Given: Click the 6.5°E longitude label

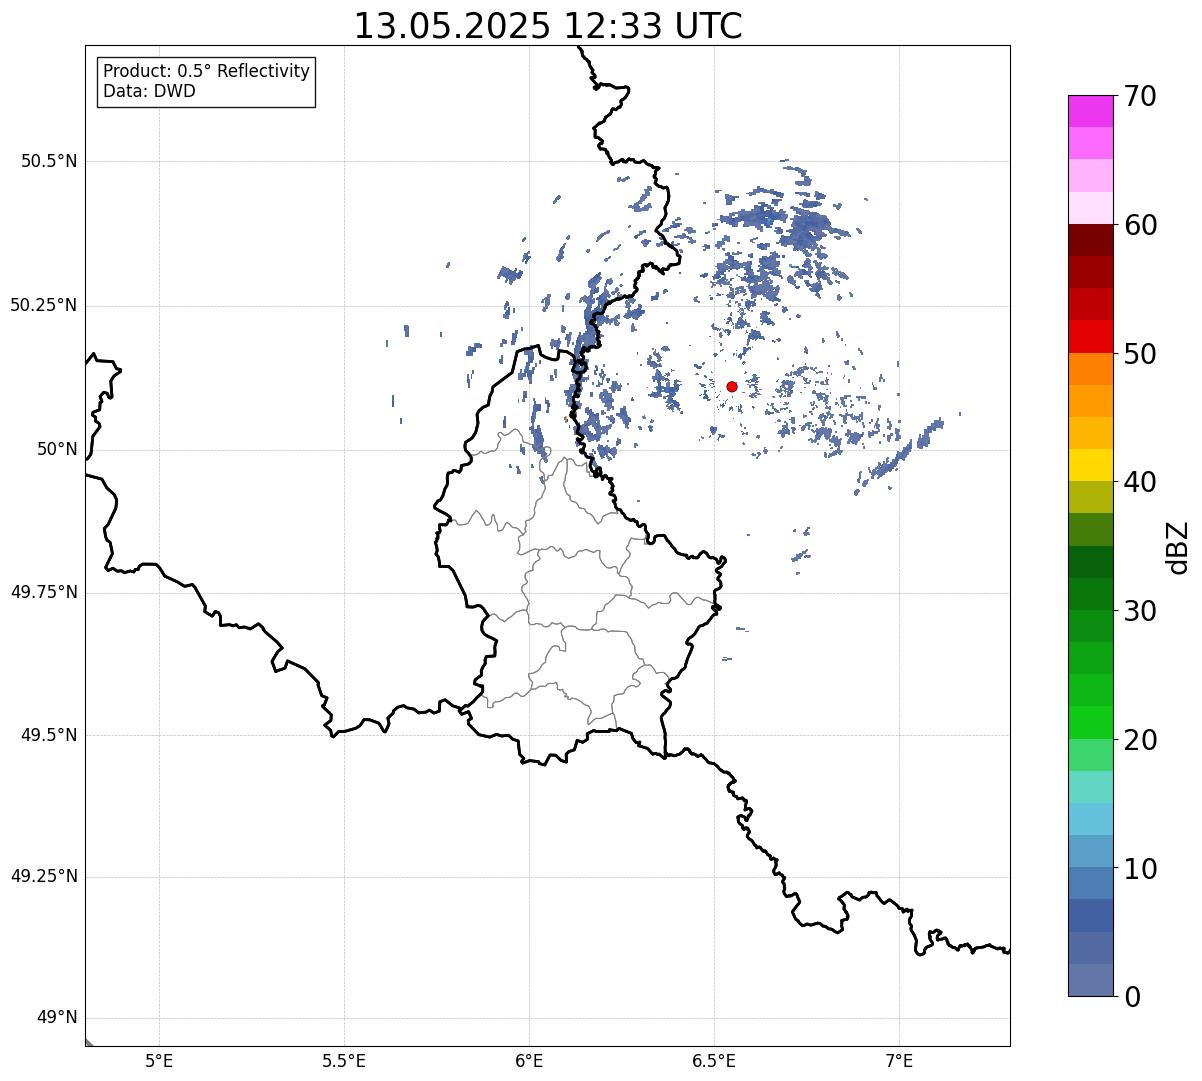Looking at the screenshot, I should (x=714, y=1060).
